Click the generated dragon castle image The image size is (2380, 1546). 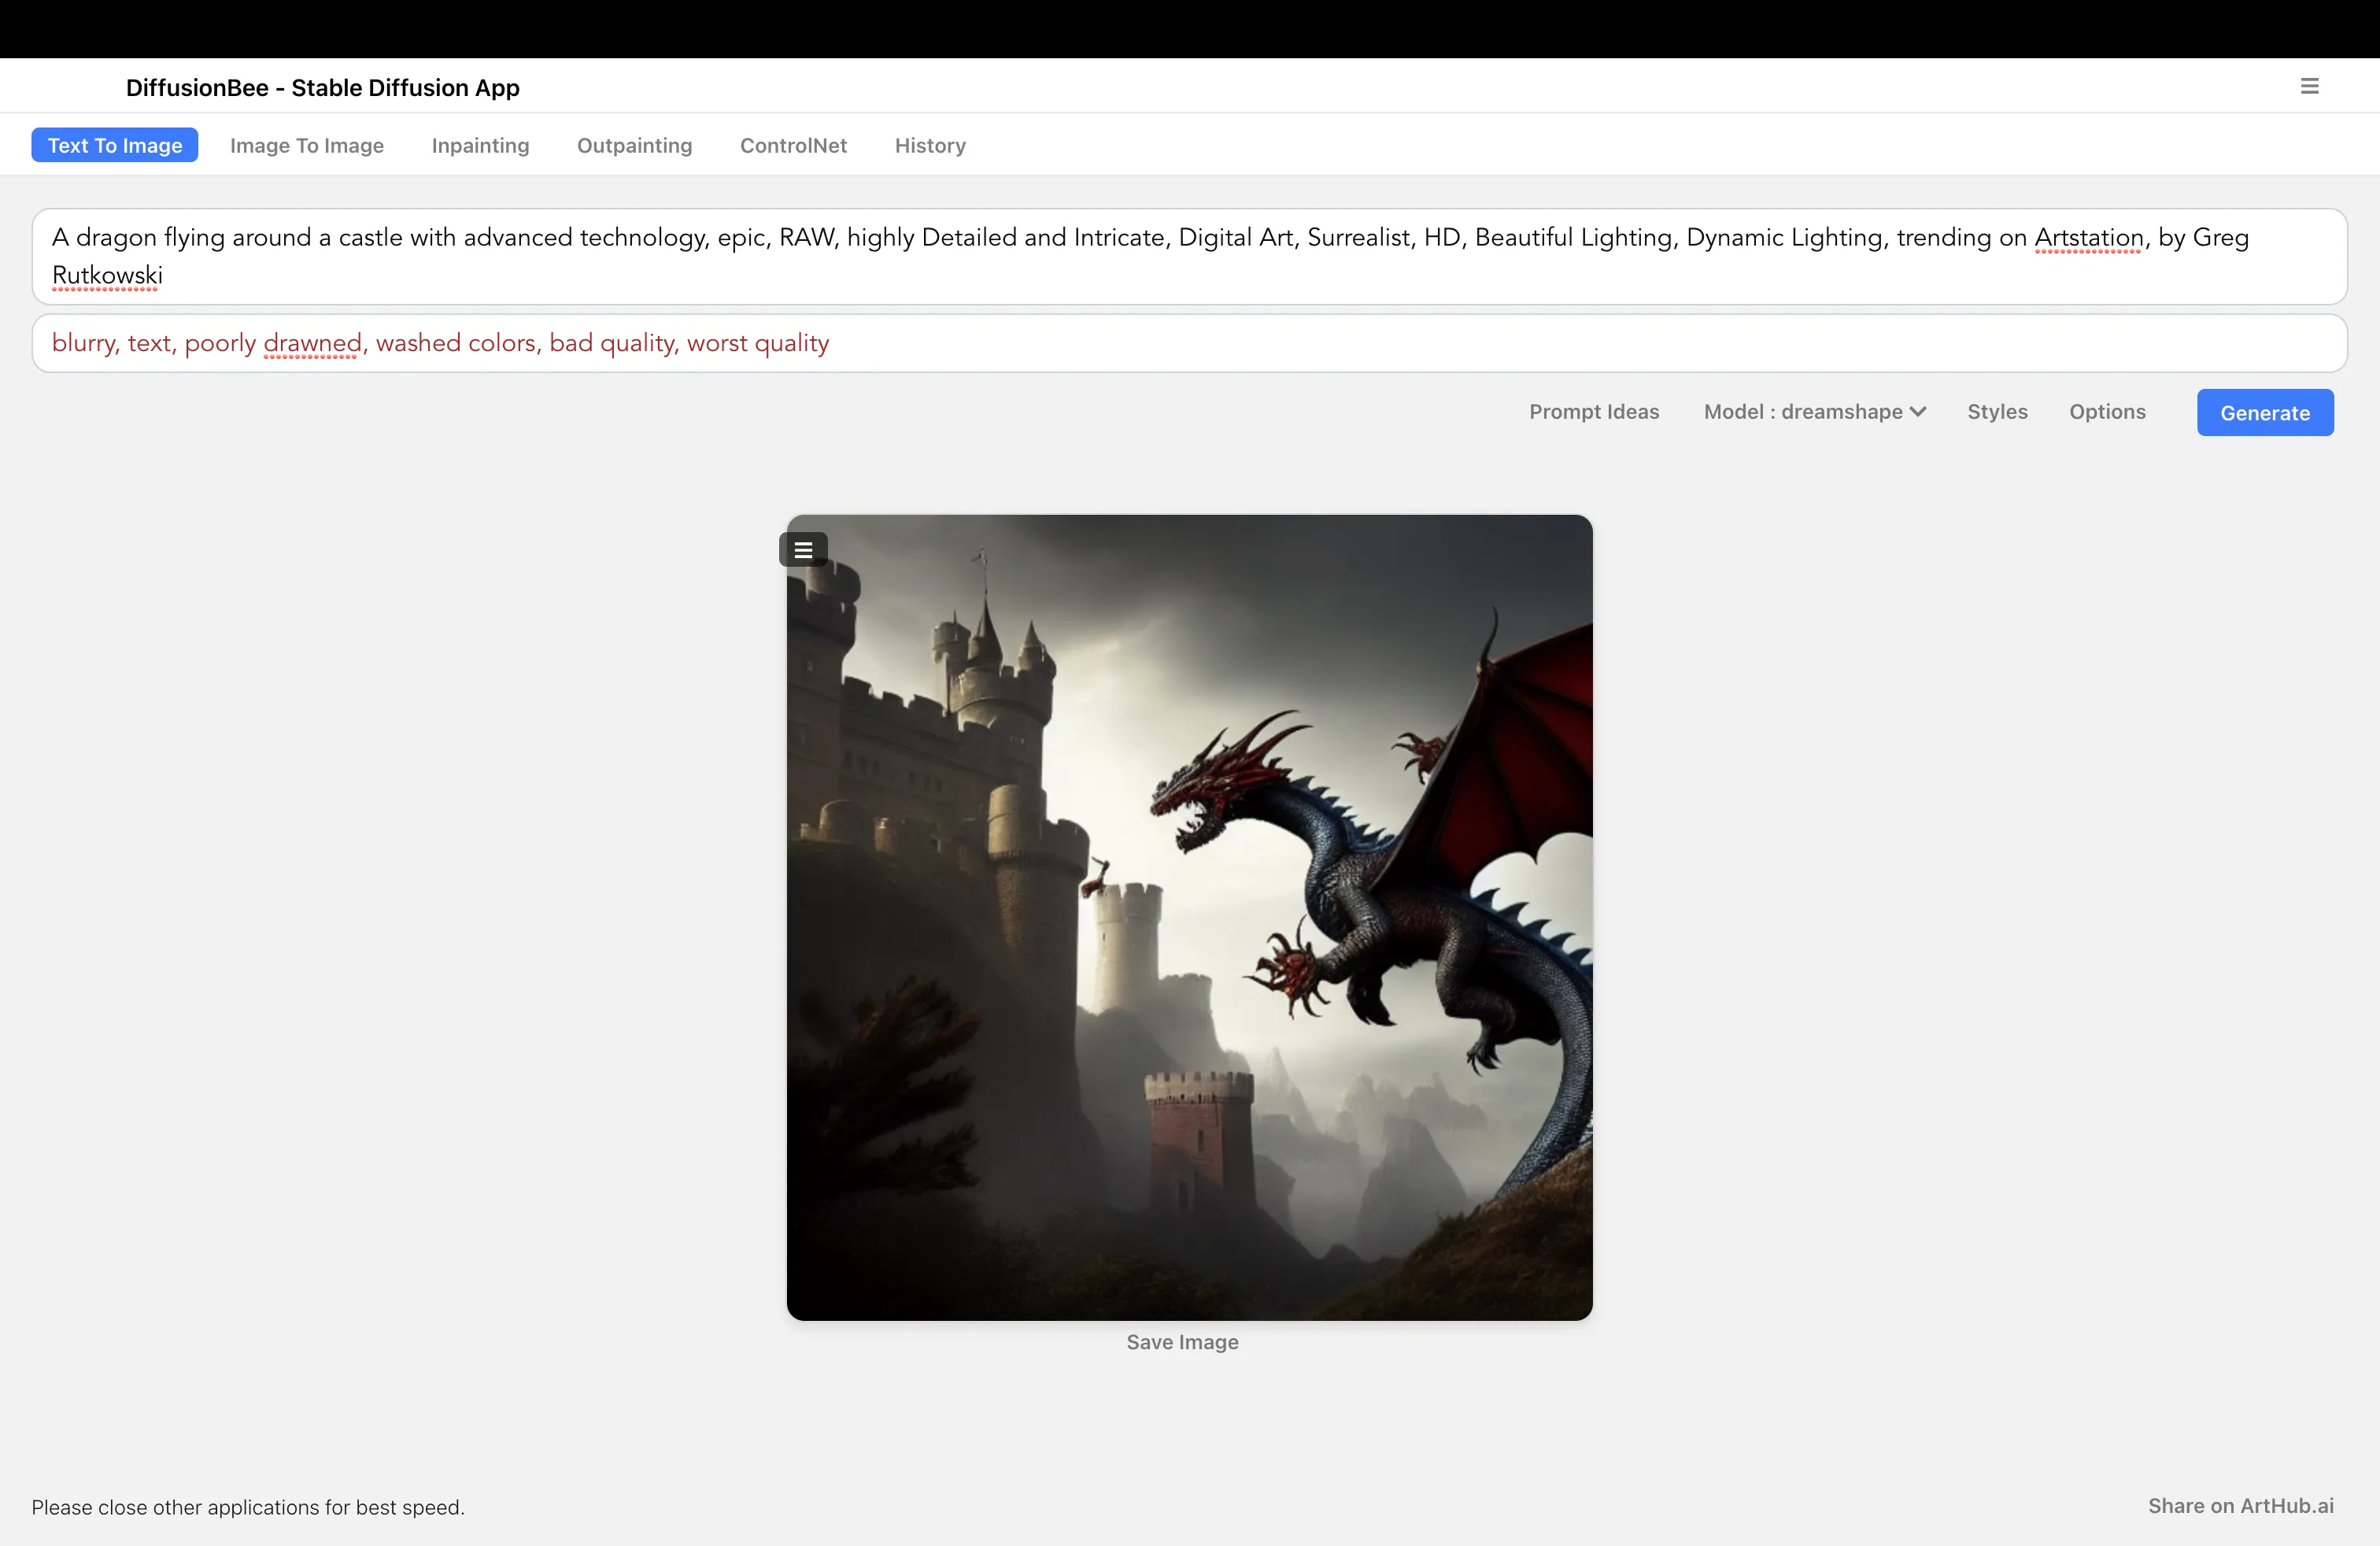click(1189, 917)
